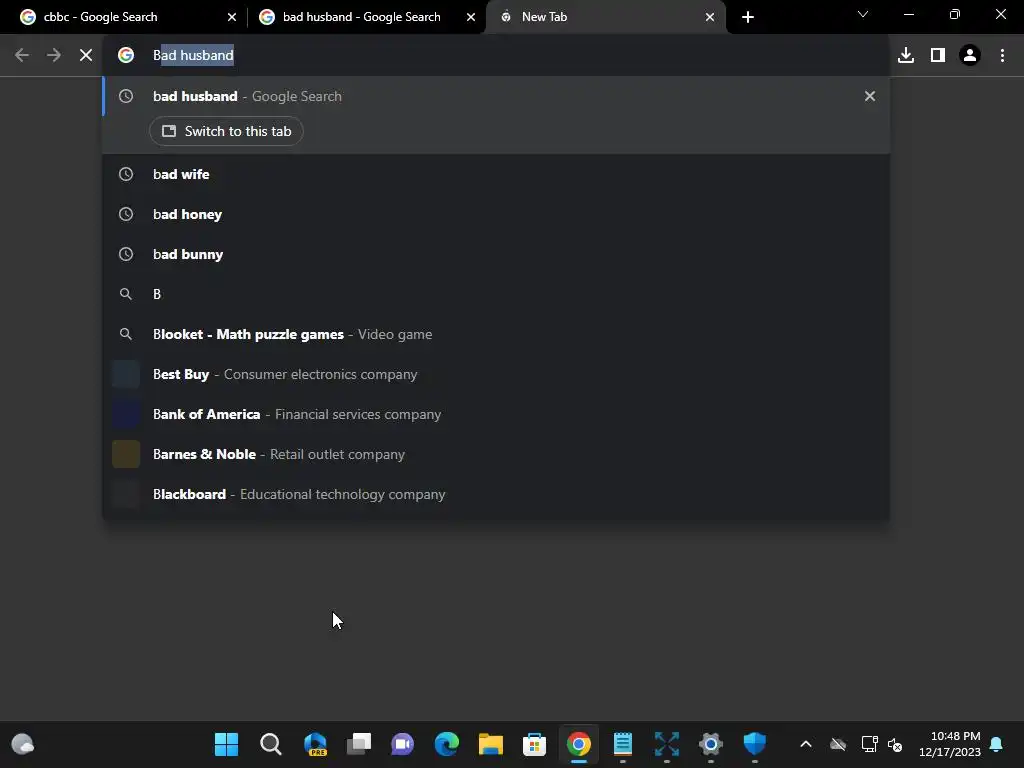Stop loading the page

86,56
